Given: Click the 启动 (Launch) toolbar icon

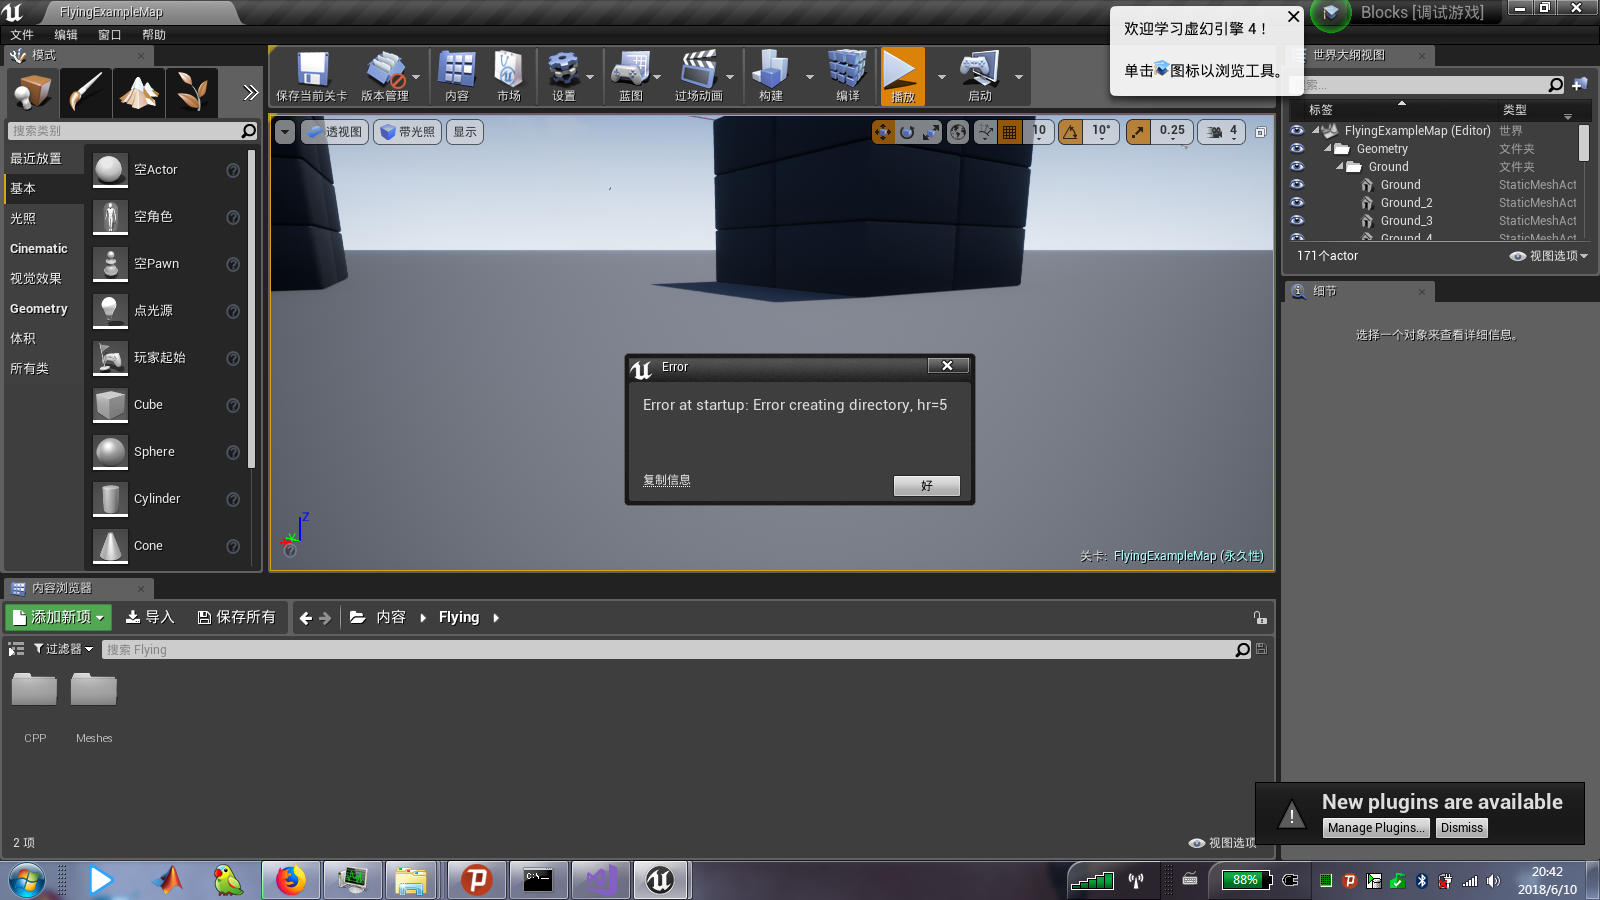Looking at the screenshot, I should [980, 75].
